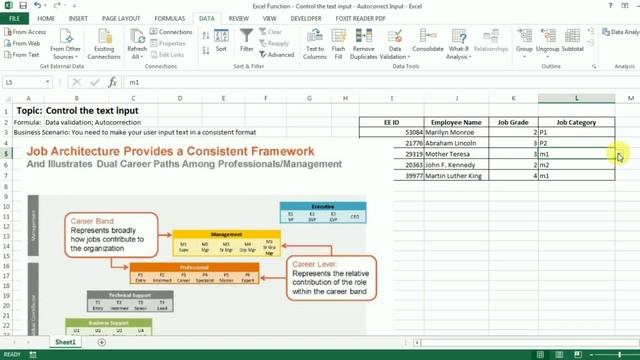Open Consolidate tool

coord(428,40)
